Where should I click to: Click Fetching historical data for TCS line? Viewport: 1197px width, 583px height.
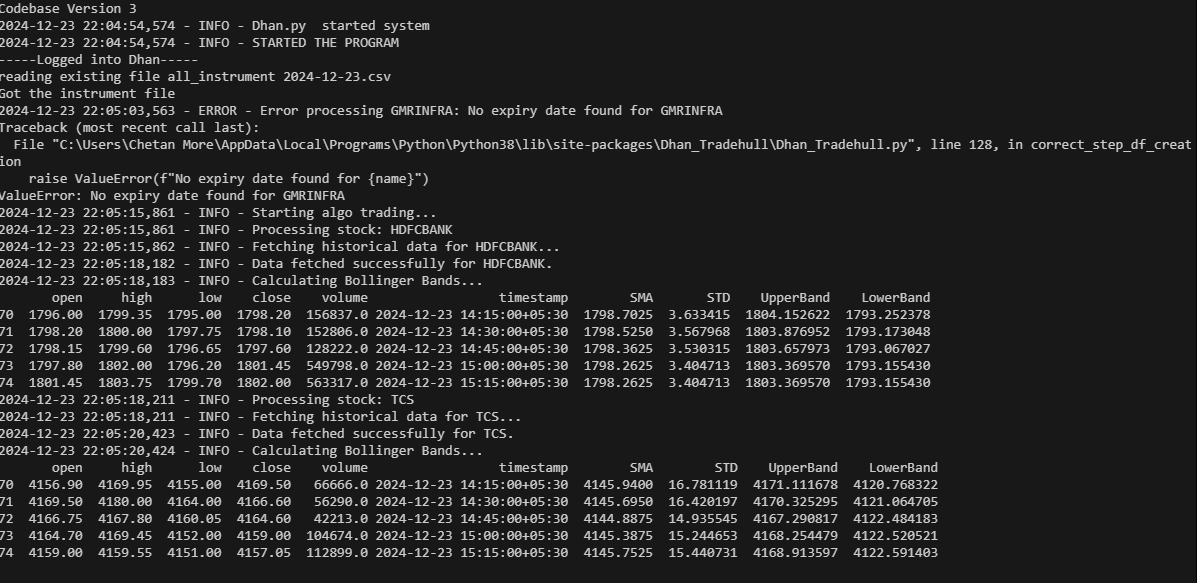260,417
